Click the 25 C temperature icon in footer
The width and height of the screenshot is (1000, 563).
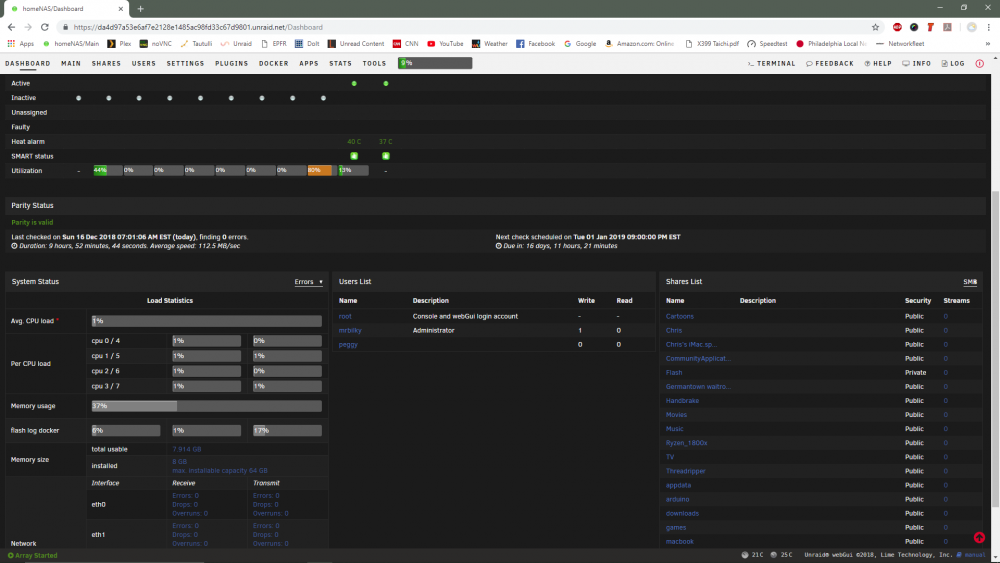774,555
